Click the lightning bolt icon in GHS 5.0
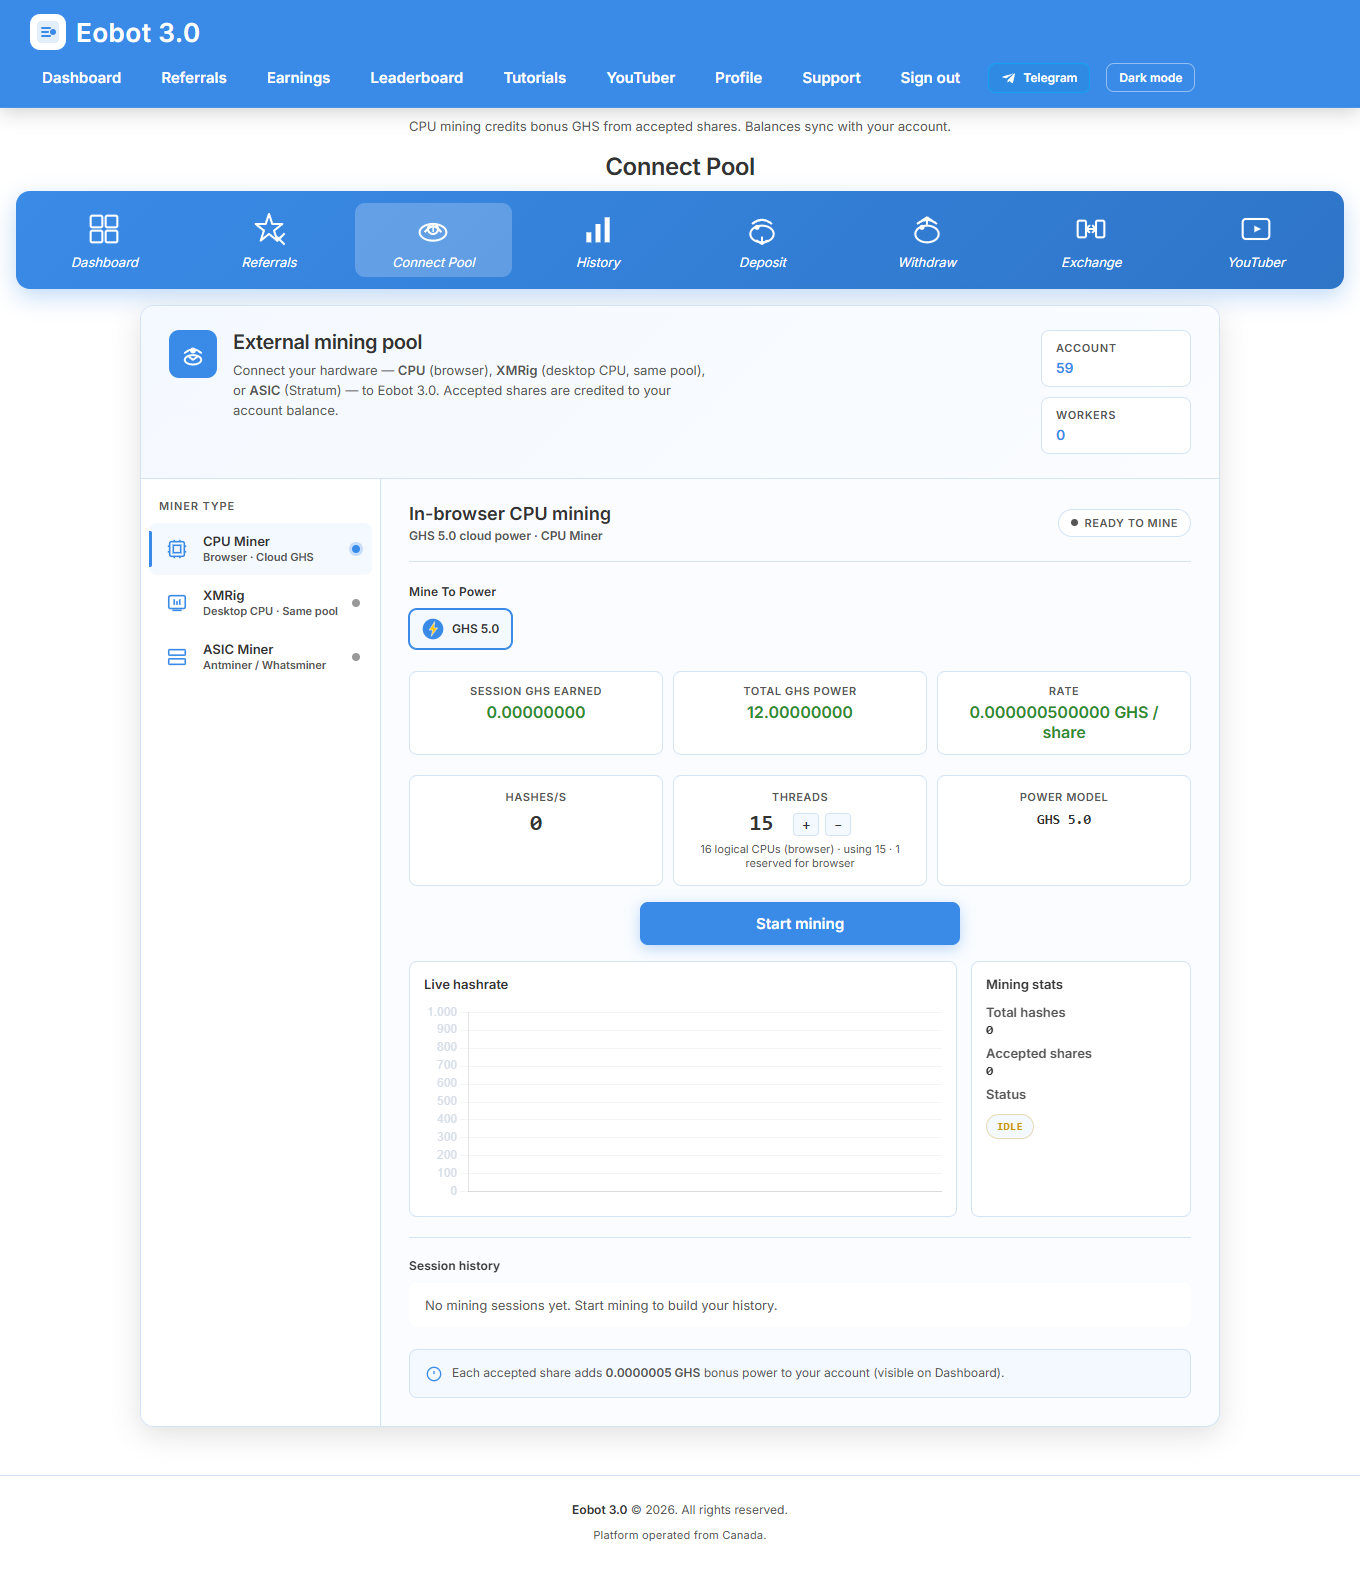This screenshot has width=1360, height=1576. point(433,629)
